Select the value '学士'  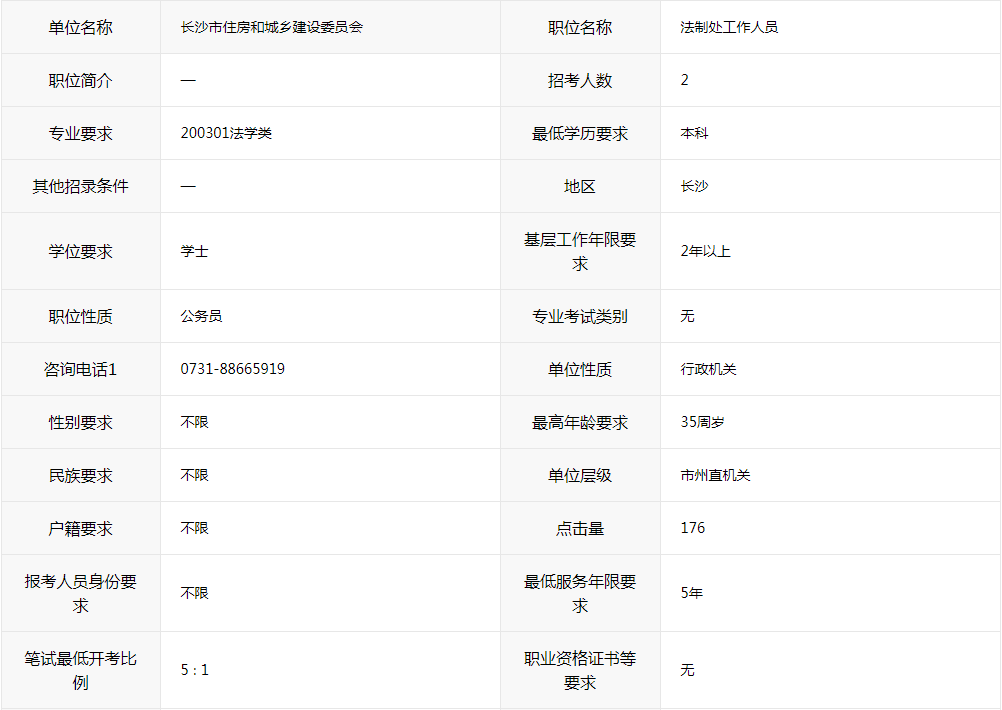point(194,251)
